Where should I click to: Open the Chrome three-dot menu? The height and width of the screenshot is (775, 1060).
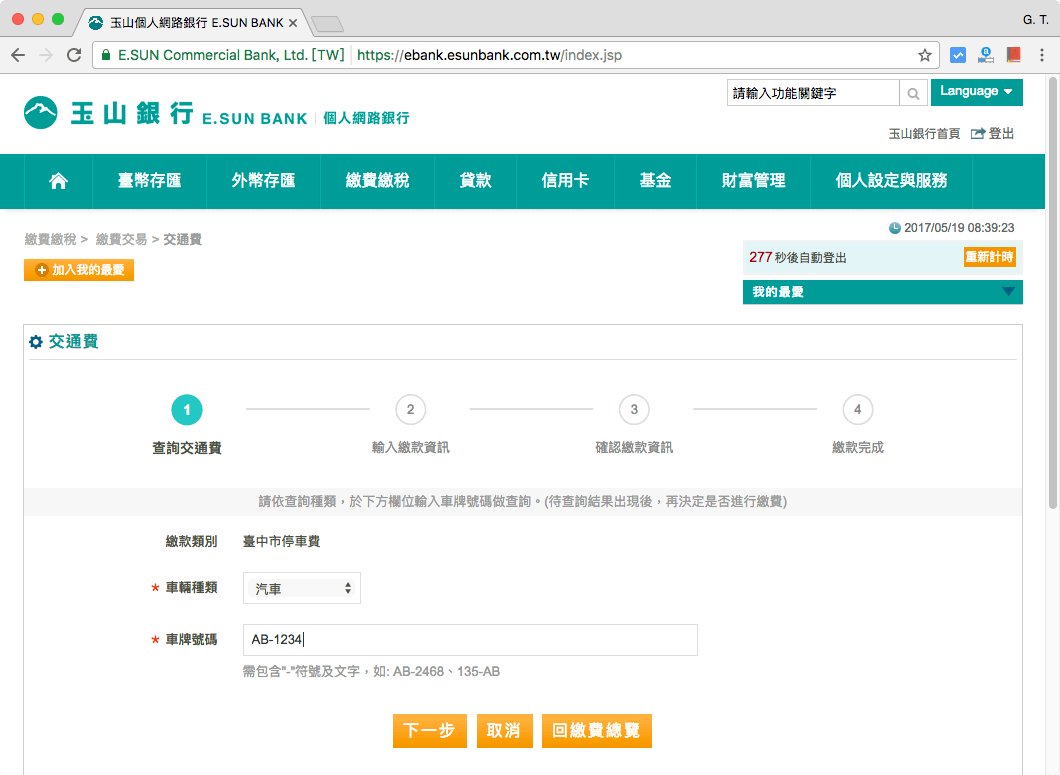click(1042, 55)
